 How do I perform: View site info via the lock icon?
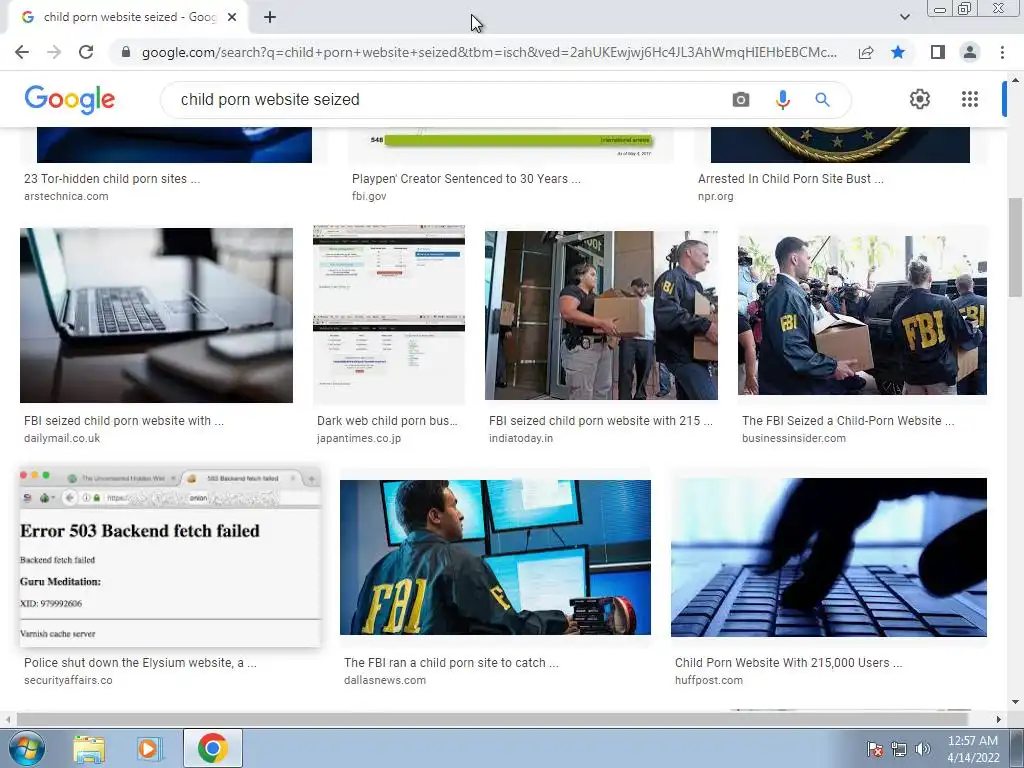(126, 52)
